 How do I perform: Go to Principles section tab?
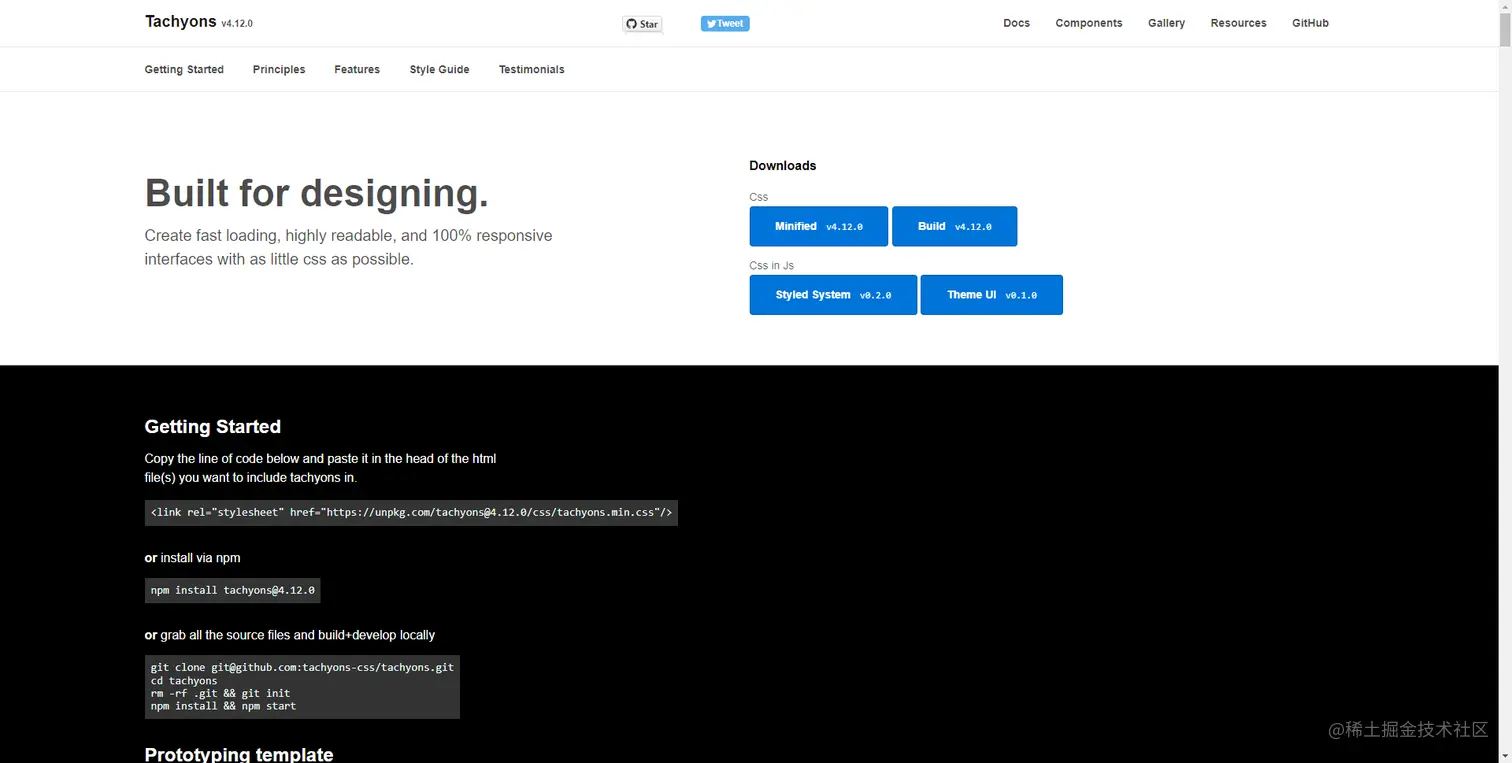[279, 70]
